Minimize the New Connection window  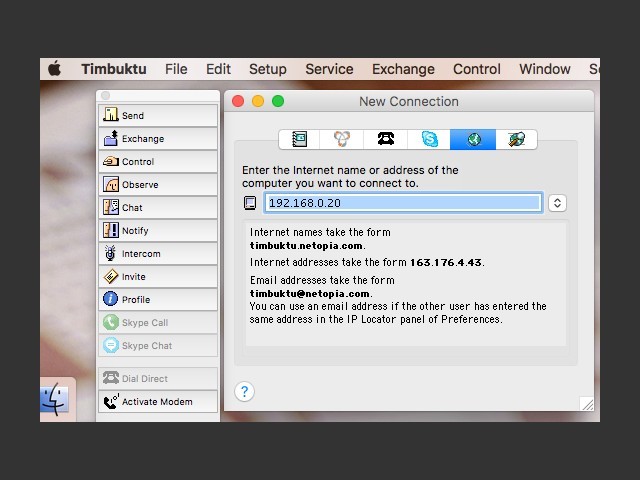(258, 101)
